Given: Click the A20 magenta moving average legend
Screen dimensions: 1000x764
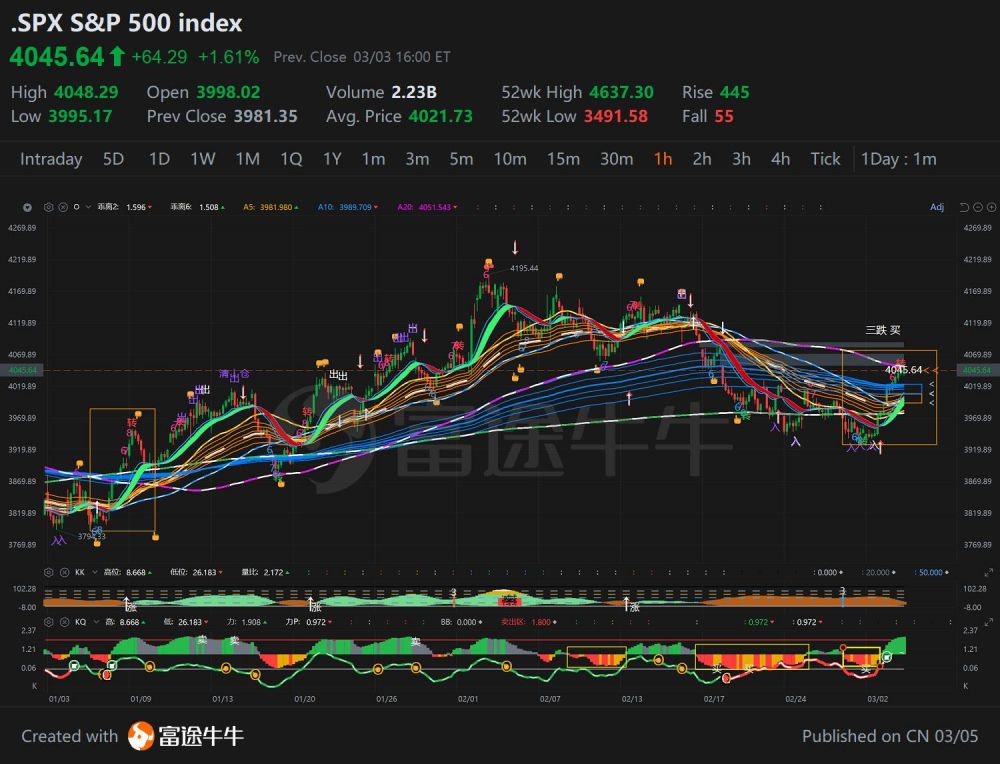Looking at the screenshot, I should [426, 207].
